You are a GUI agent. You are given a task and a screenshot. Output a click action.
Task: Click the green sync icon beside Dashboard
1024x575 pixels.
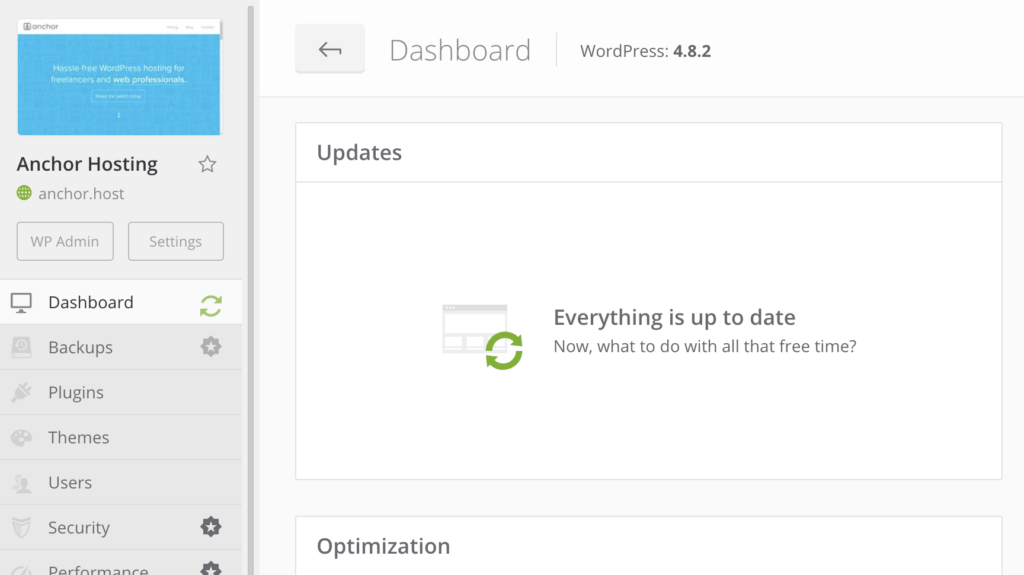(x=210, y=305)
